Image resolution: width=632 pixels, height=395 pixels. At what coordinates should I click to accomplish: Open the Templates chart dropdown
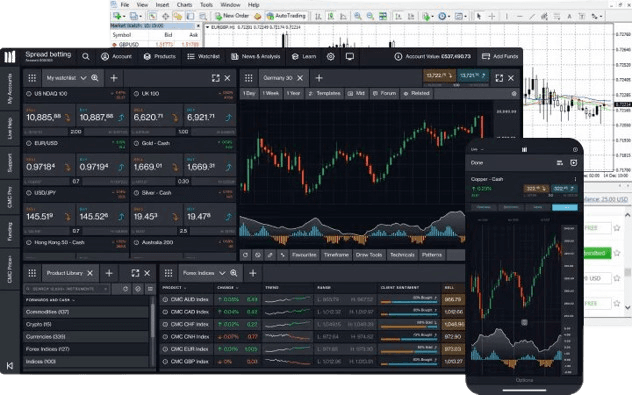click(x=324, y=94)
